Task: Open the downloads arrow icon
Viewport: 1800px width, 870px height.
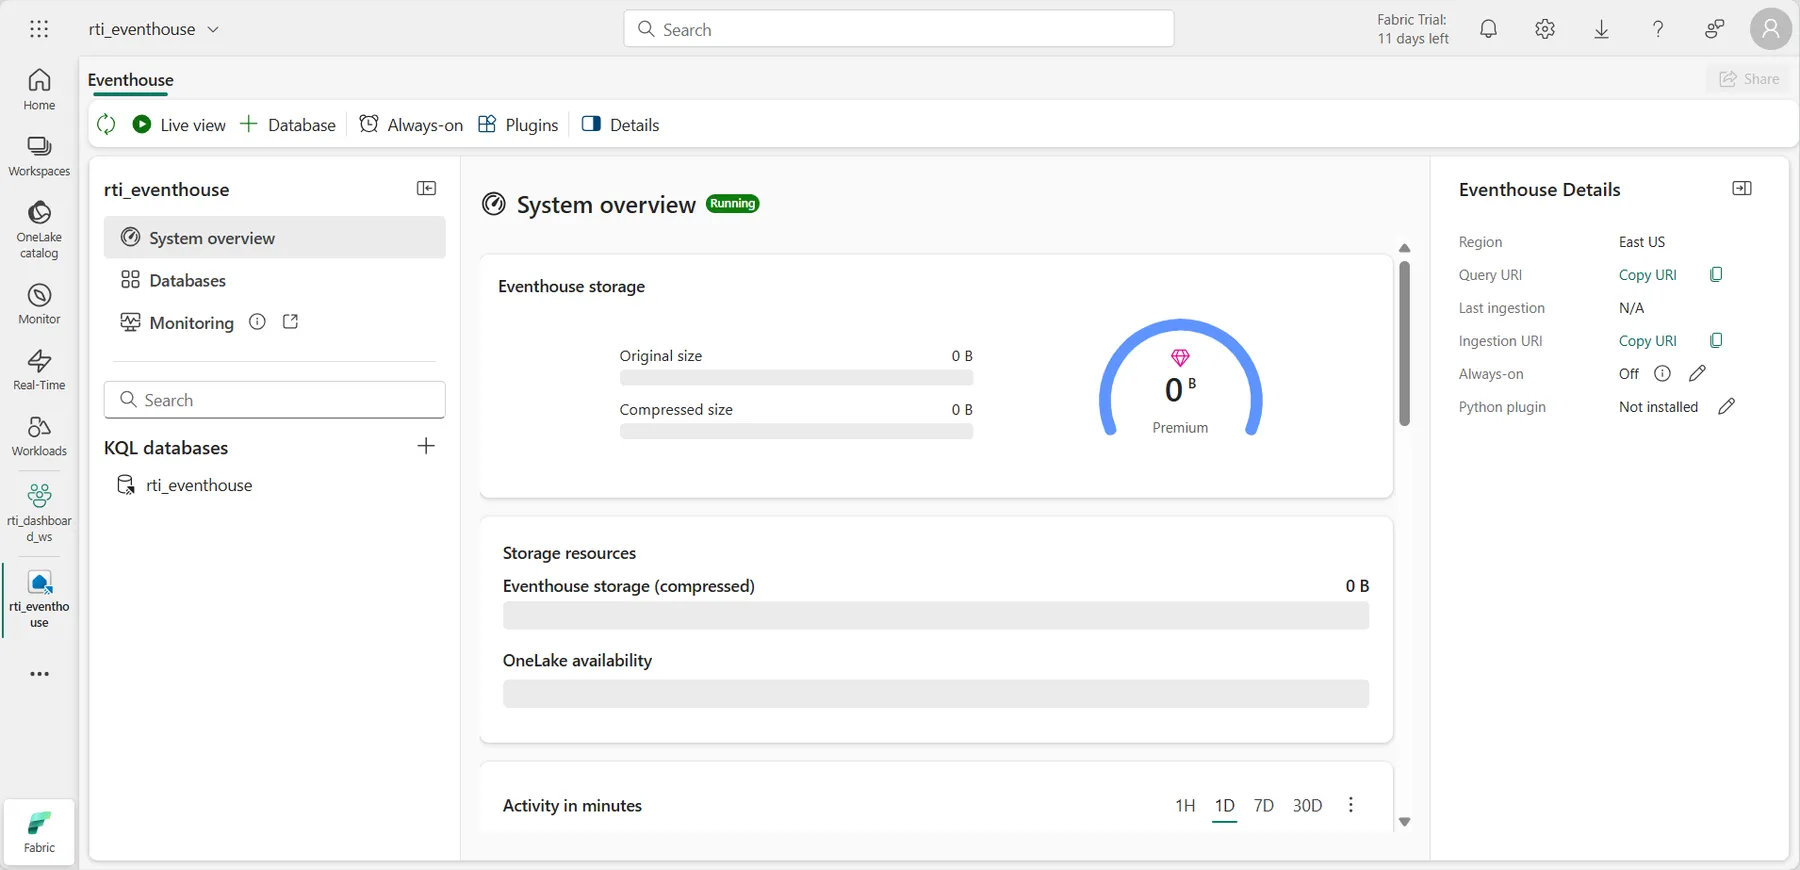Action: pyautogui.click(x=1601, y=29)
